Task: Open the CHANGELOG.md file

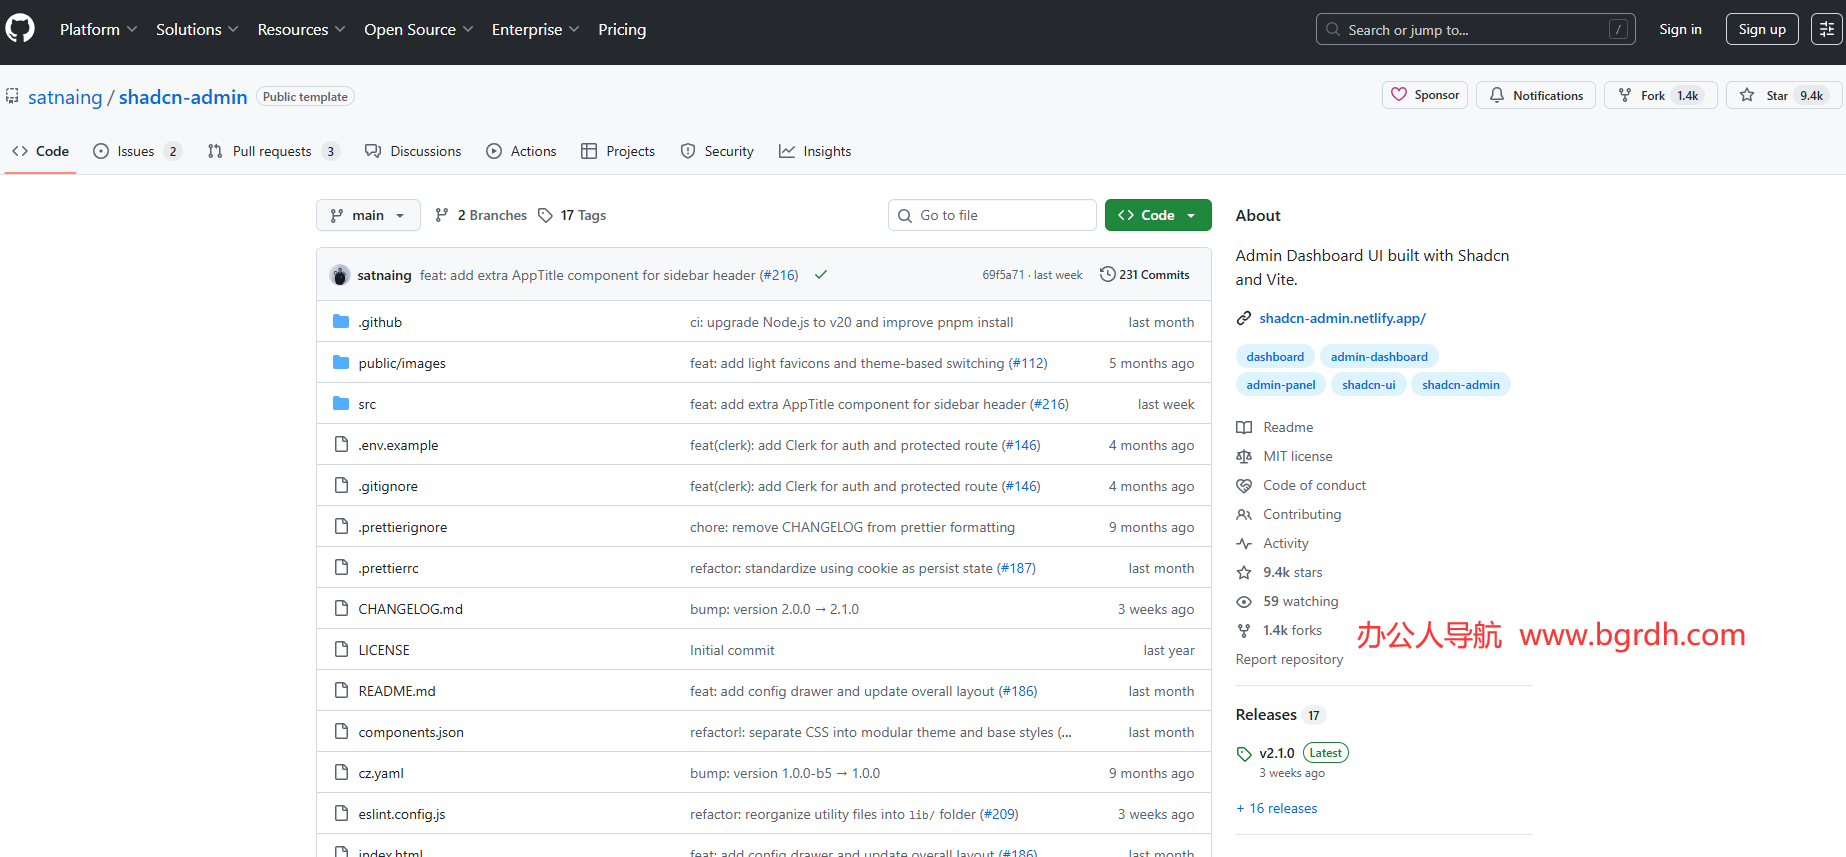Action: (411, 609)
